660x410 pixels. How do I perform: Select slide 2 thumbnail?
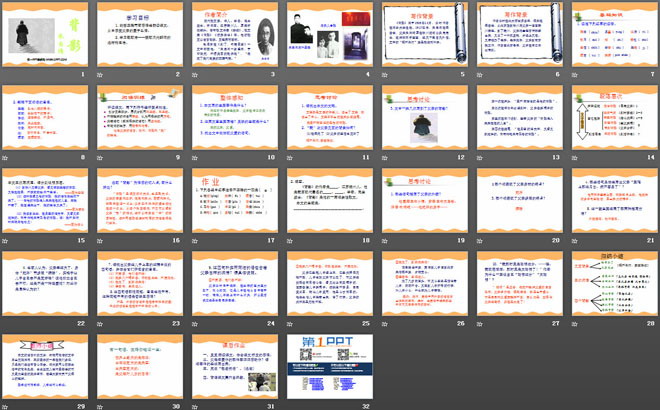141,39
